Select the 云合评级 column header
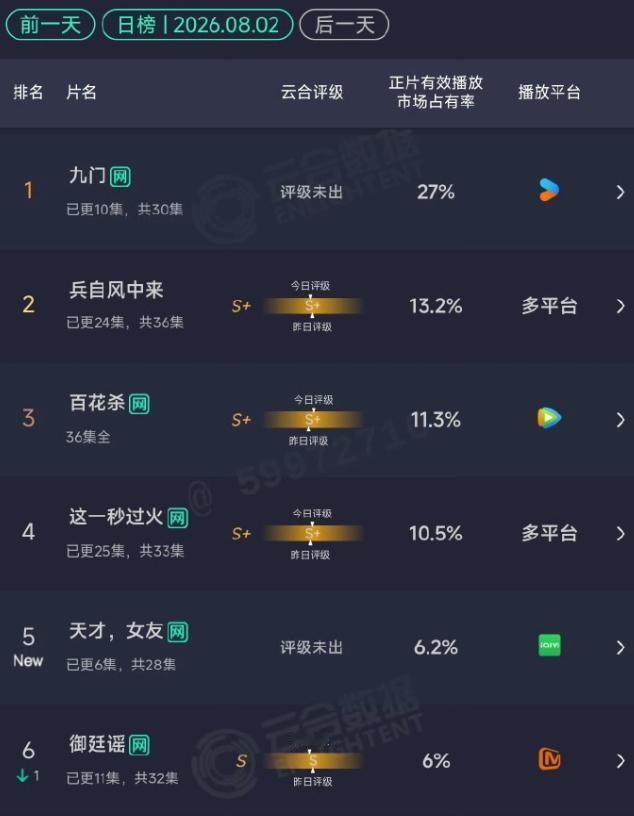Viewport: 634px width, 816px height. click(x=312, y=92)
